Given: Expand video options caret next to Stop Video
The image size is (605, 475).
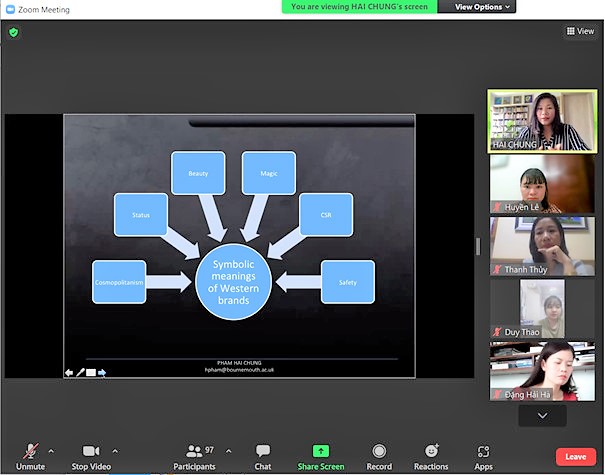Looking at the screenshot, I should [115, 450].
